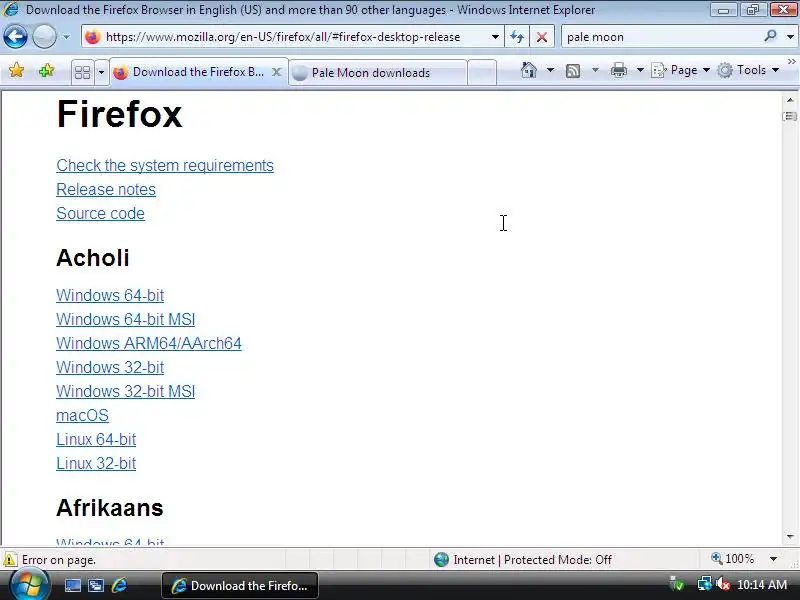Expand the Feeds dropdown arrow
Viewport: 800px width, 600px height.
595,70
